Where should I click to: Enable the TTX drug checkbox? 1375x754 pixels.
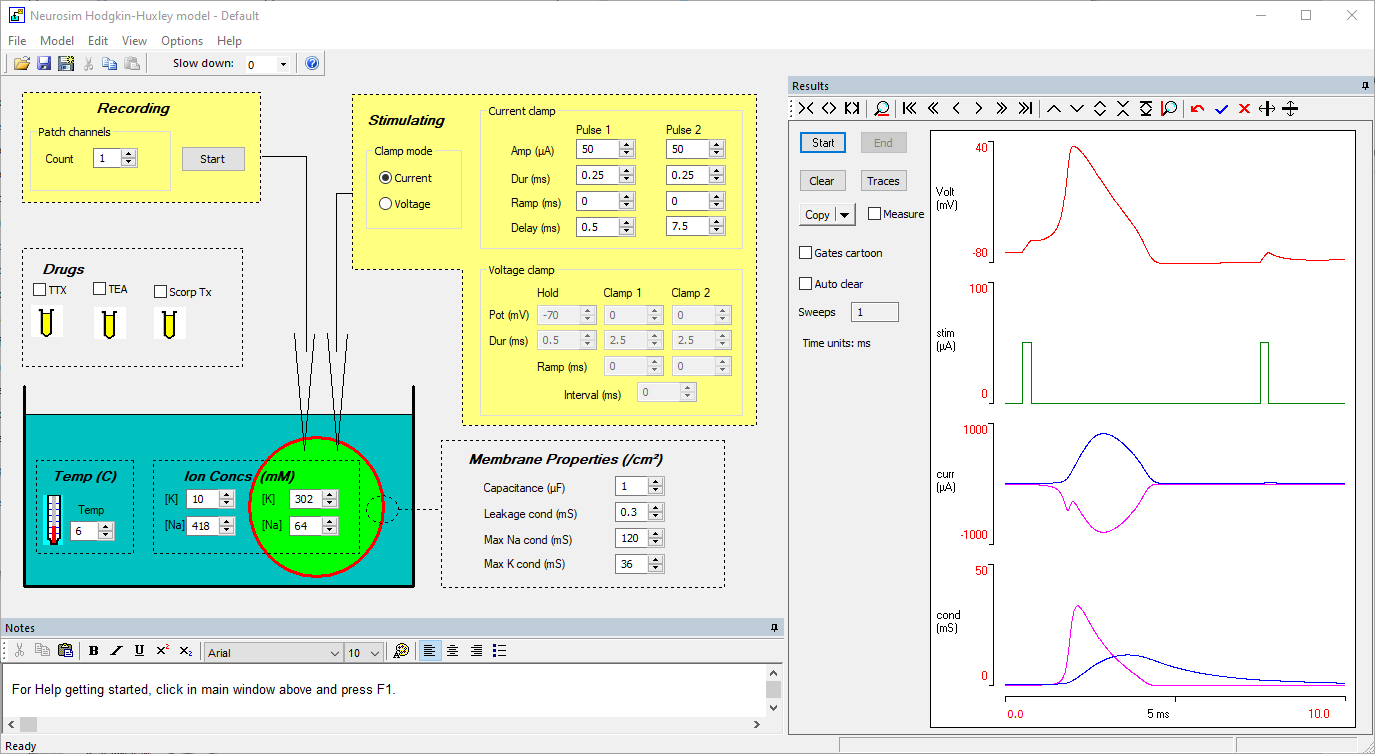click(40, 291)
